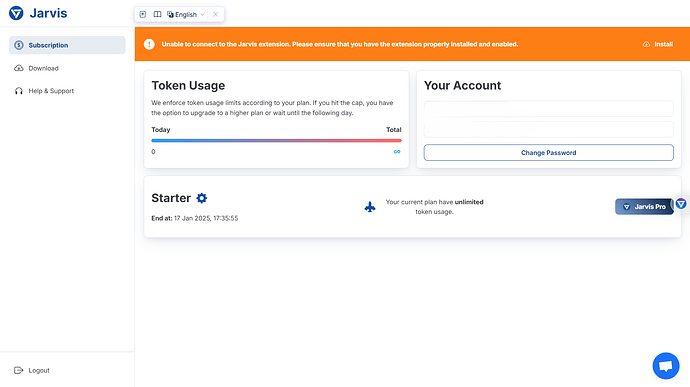Viewport: 690px width, 387px height.
Task: Click the logout arrow icon
Action: (x=18, y=370)
